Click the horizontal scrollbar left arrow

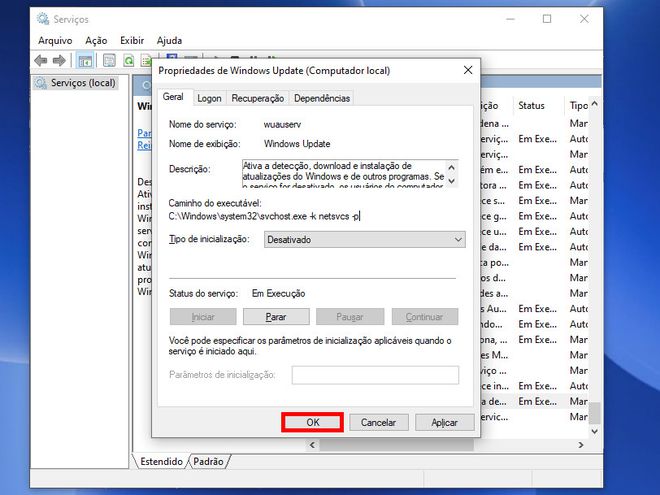(x=312, y=445)
